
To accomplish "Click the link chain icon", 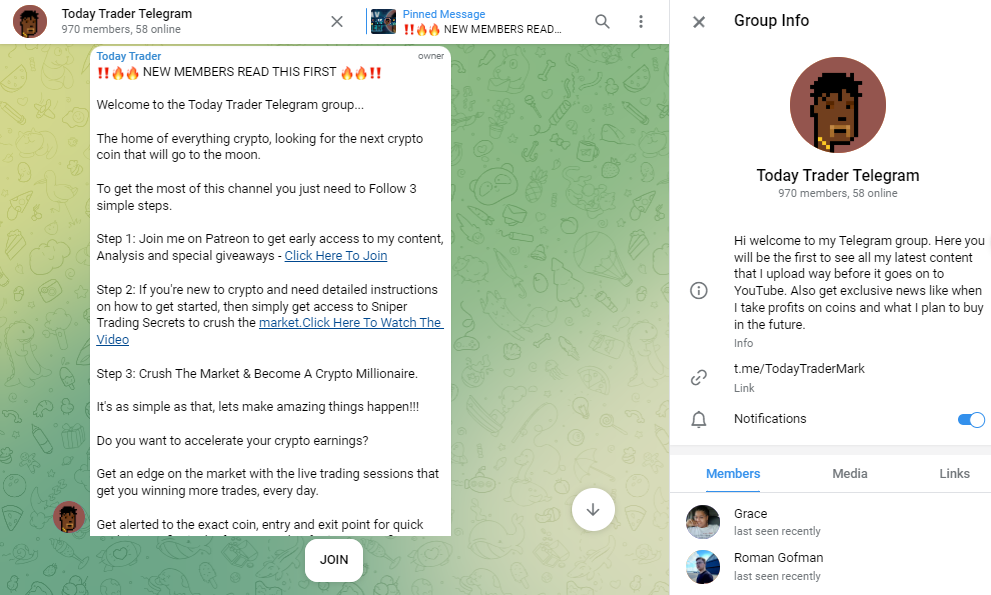I will point(699,378).
